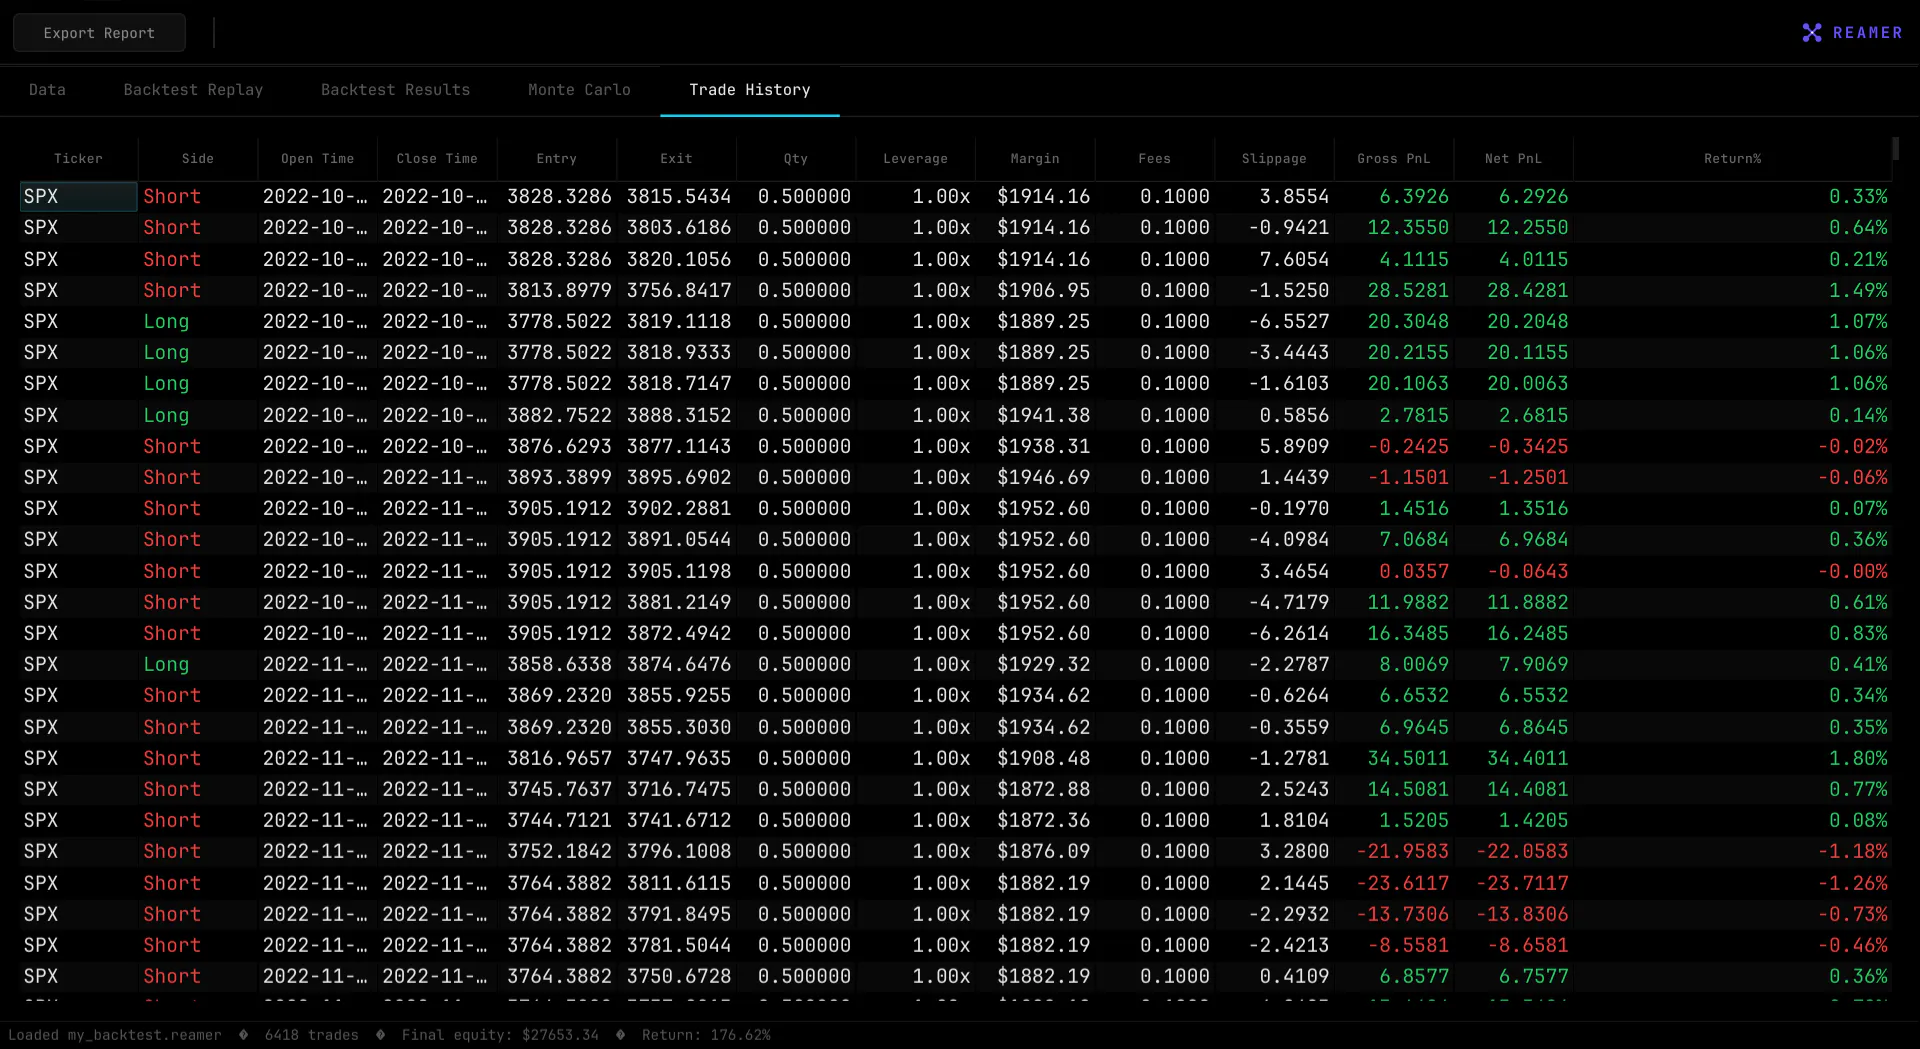Click the gross PnL value -0.2425
The image size is (1920, 1049).
click(x=1407, y=446)
